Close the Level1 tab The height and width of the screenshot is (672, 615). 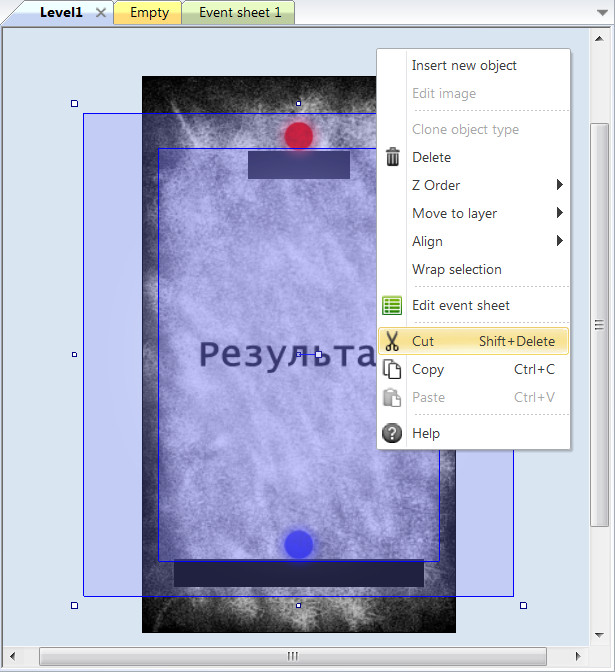click(100, 13)
